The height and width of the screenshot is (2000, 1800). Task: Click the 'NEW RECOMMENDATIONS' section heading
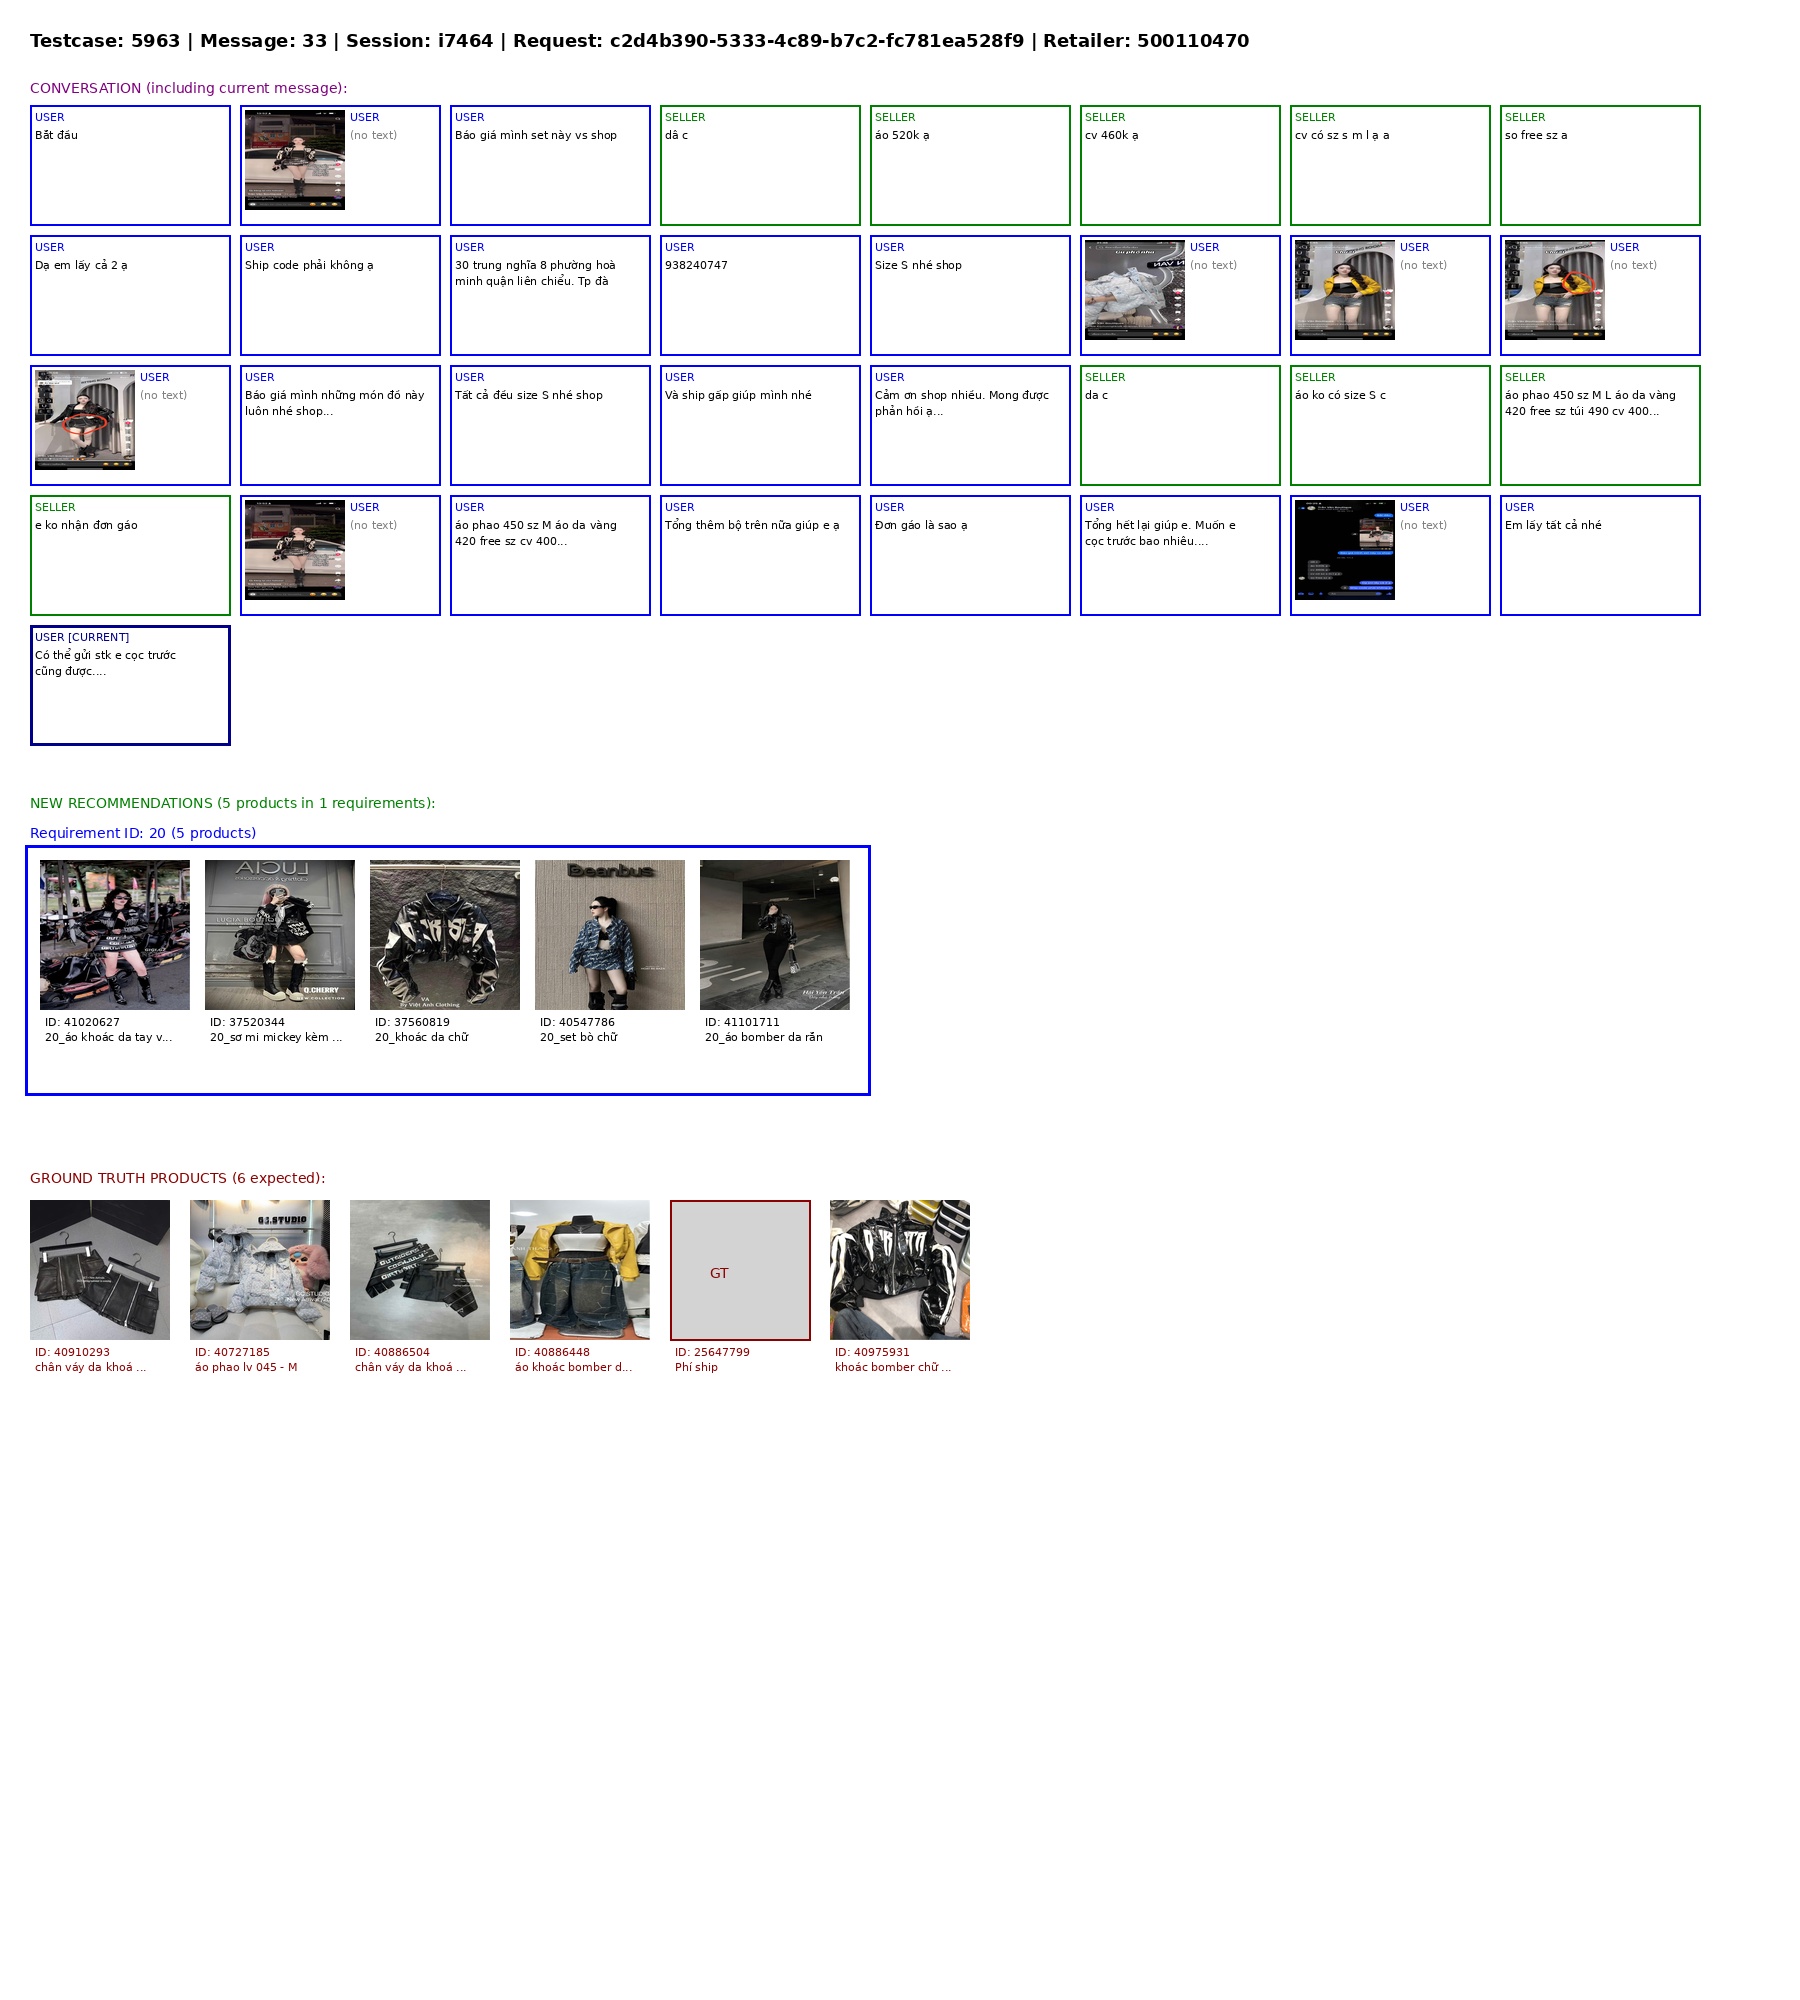(x=232, y=803)
